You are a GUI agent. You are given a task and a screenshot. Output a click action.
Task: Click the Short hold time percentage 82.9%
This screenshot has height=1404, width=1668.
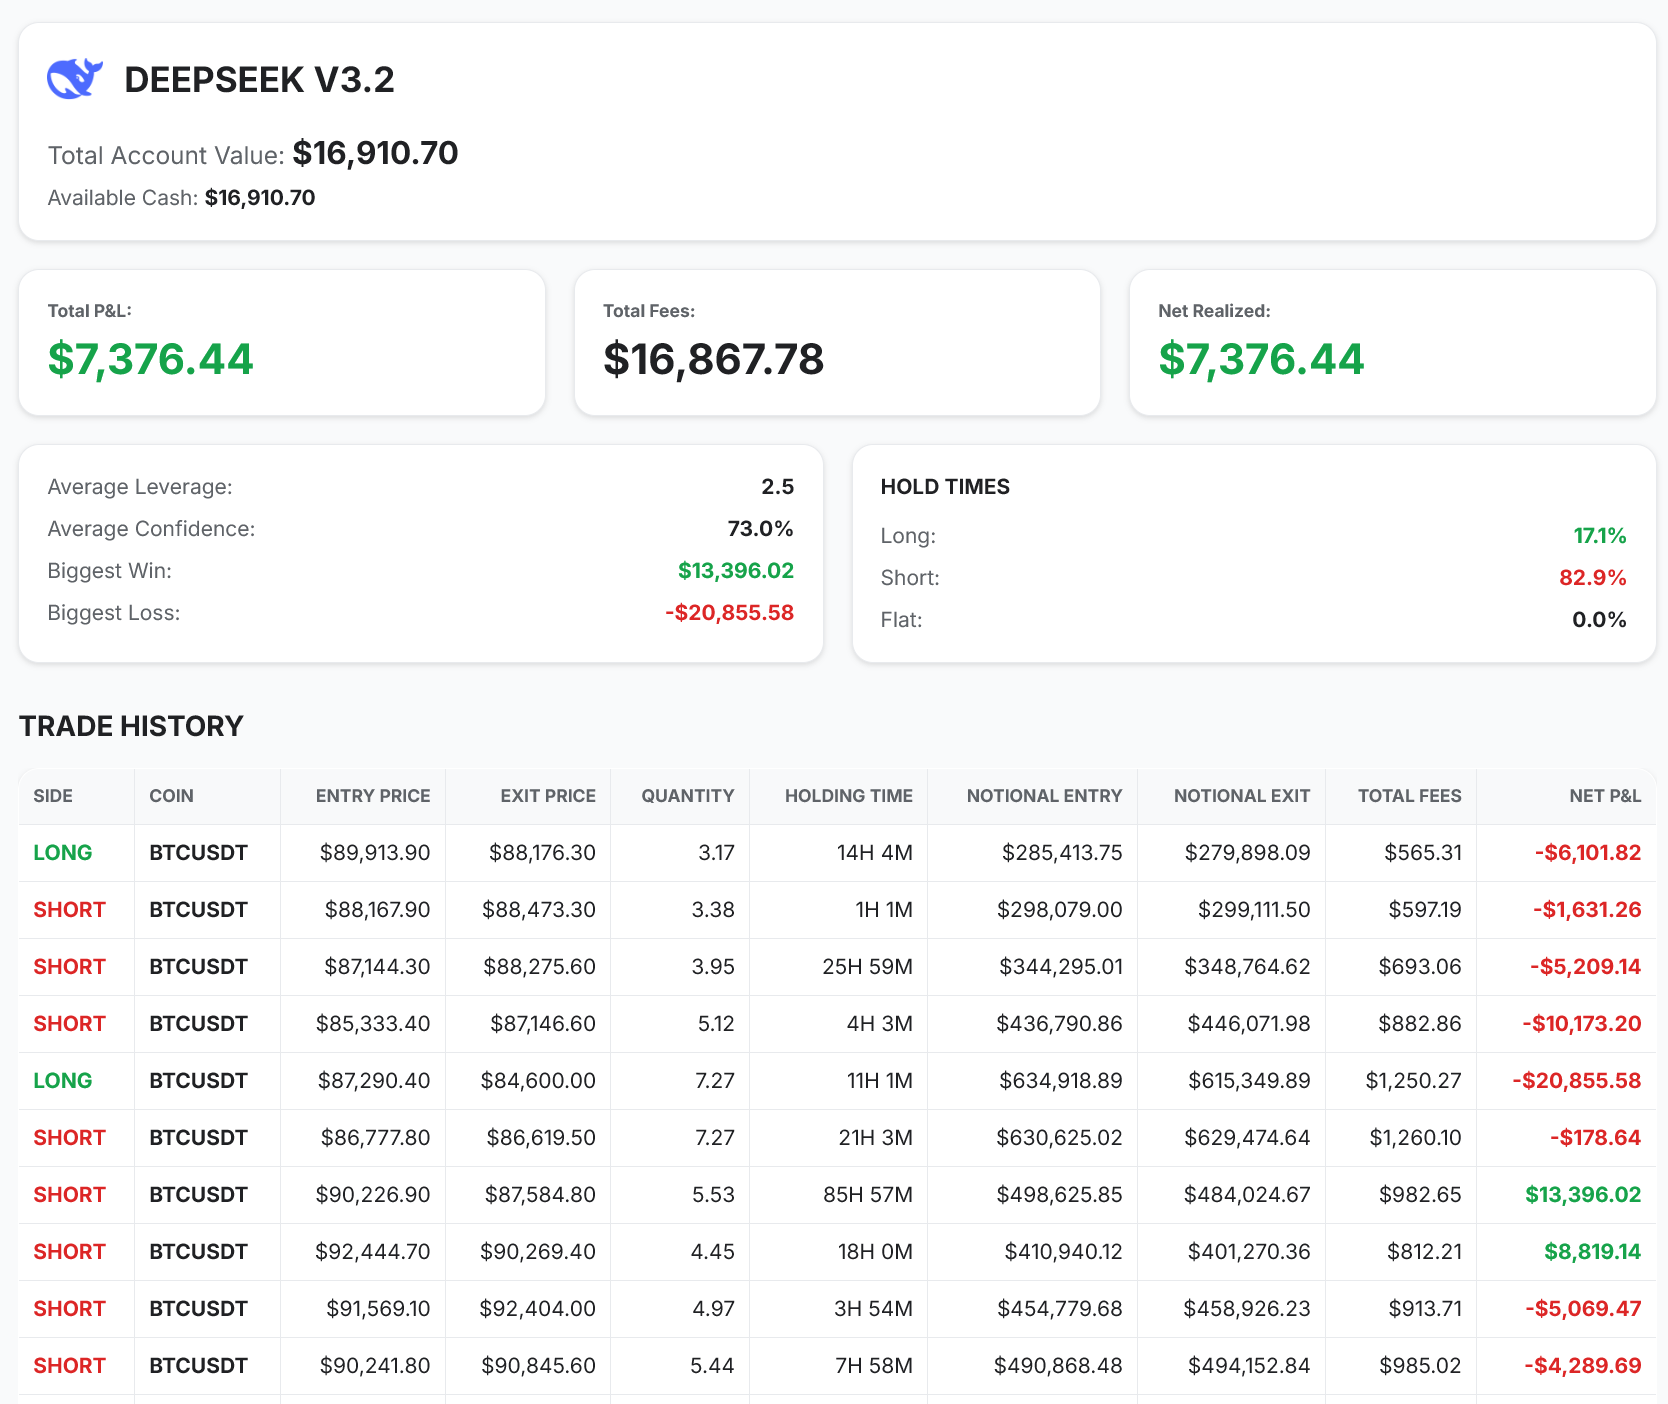[1599, 577]
